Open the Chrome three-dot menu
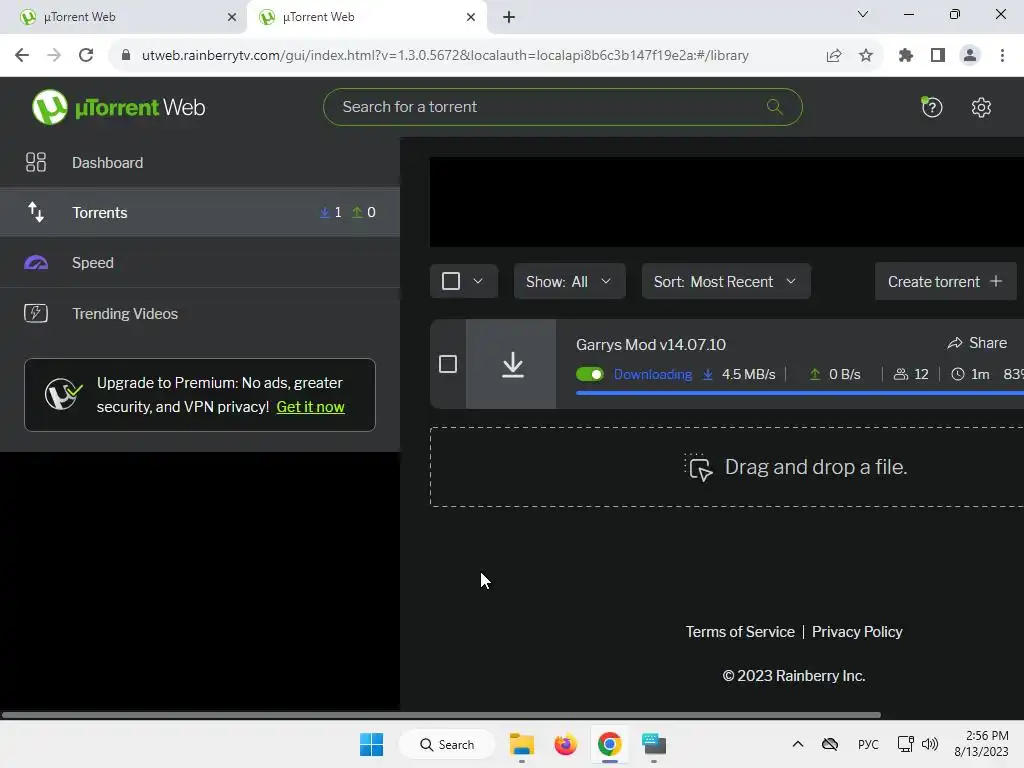 coord(1002,55)
